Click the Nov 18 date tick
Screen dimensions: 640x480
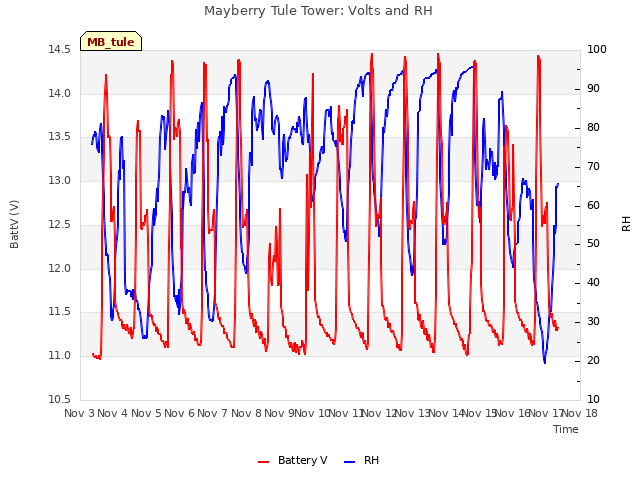580,413
